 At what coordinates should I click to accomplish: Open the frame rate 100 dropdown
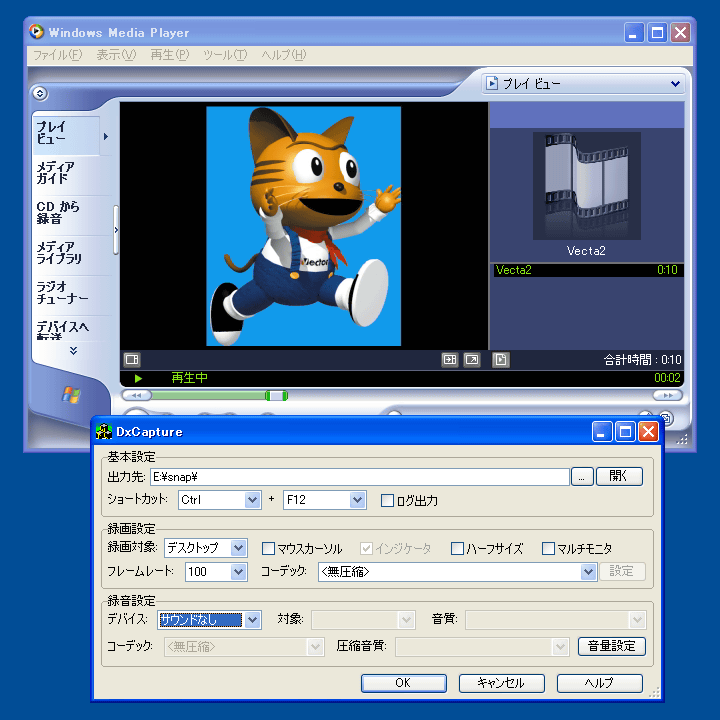(216, 572)
